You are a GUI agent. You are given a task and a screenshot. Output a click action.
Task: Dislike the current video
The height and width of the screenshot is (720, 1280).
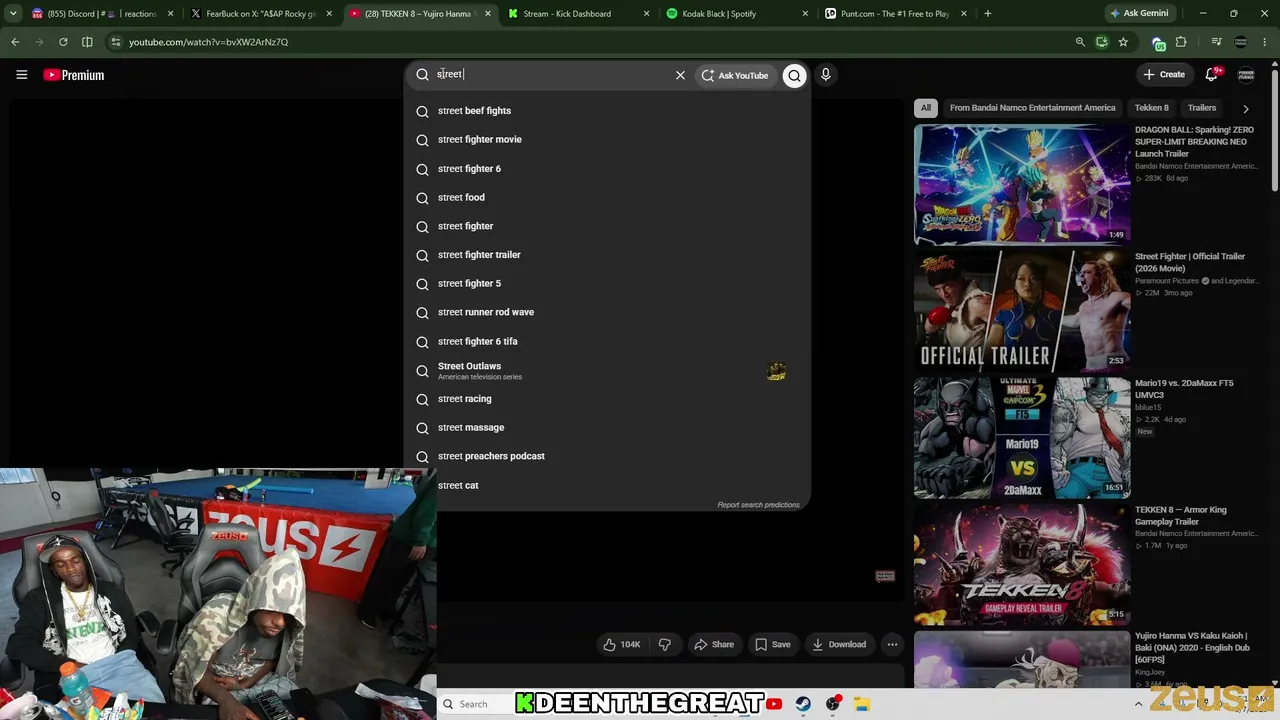point(664,645)
